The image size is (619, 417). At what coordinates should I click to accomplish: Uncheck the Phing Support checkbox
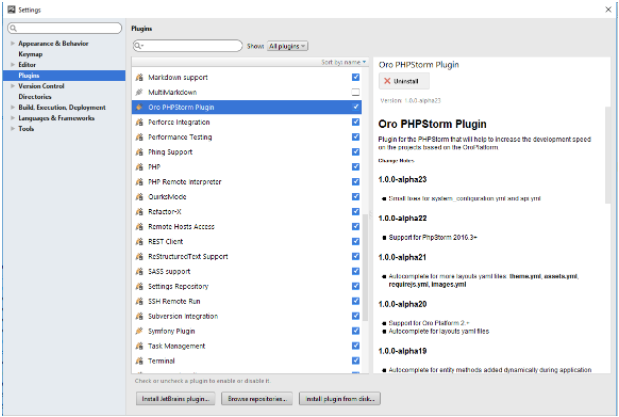click(356, 152)
